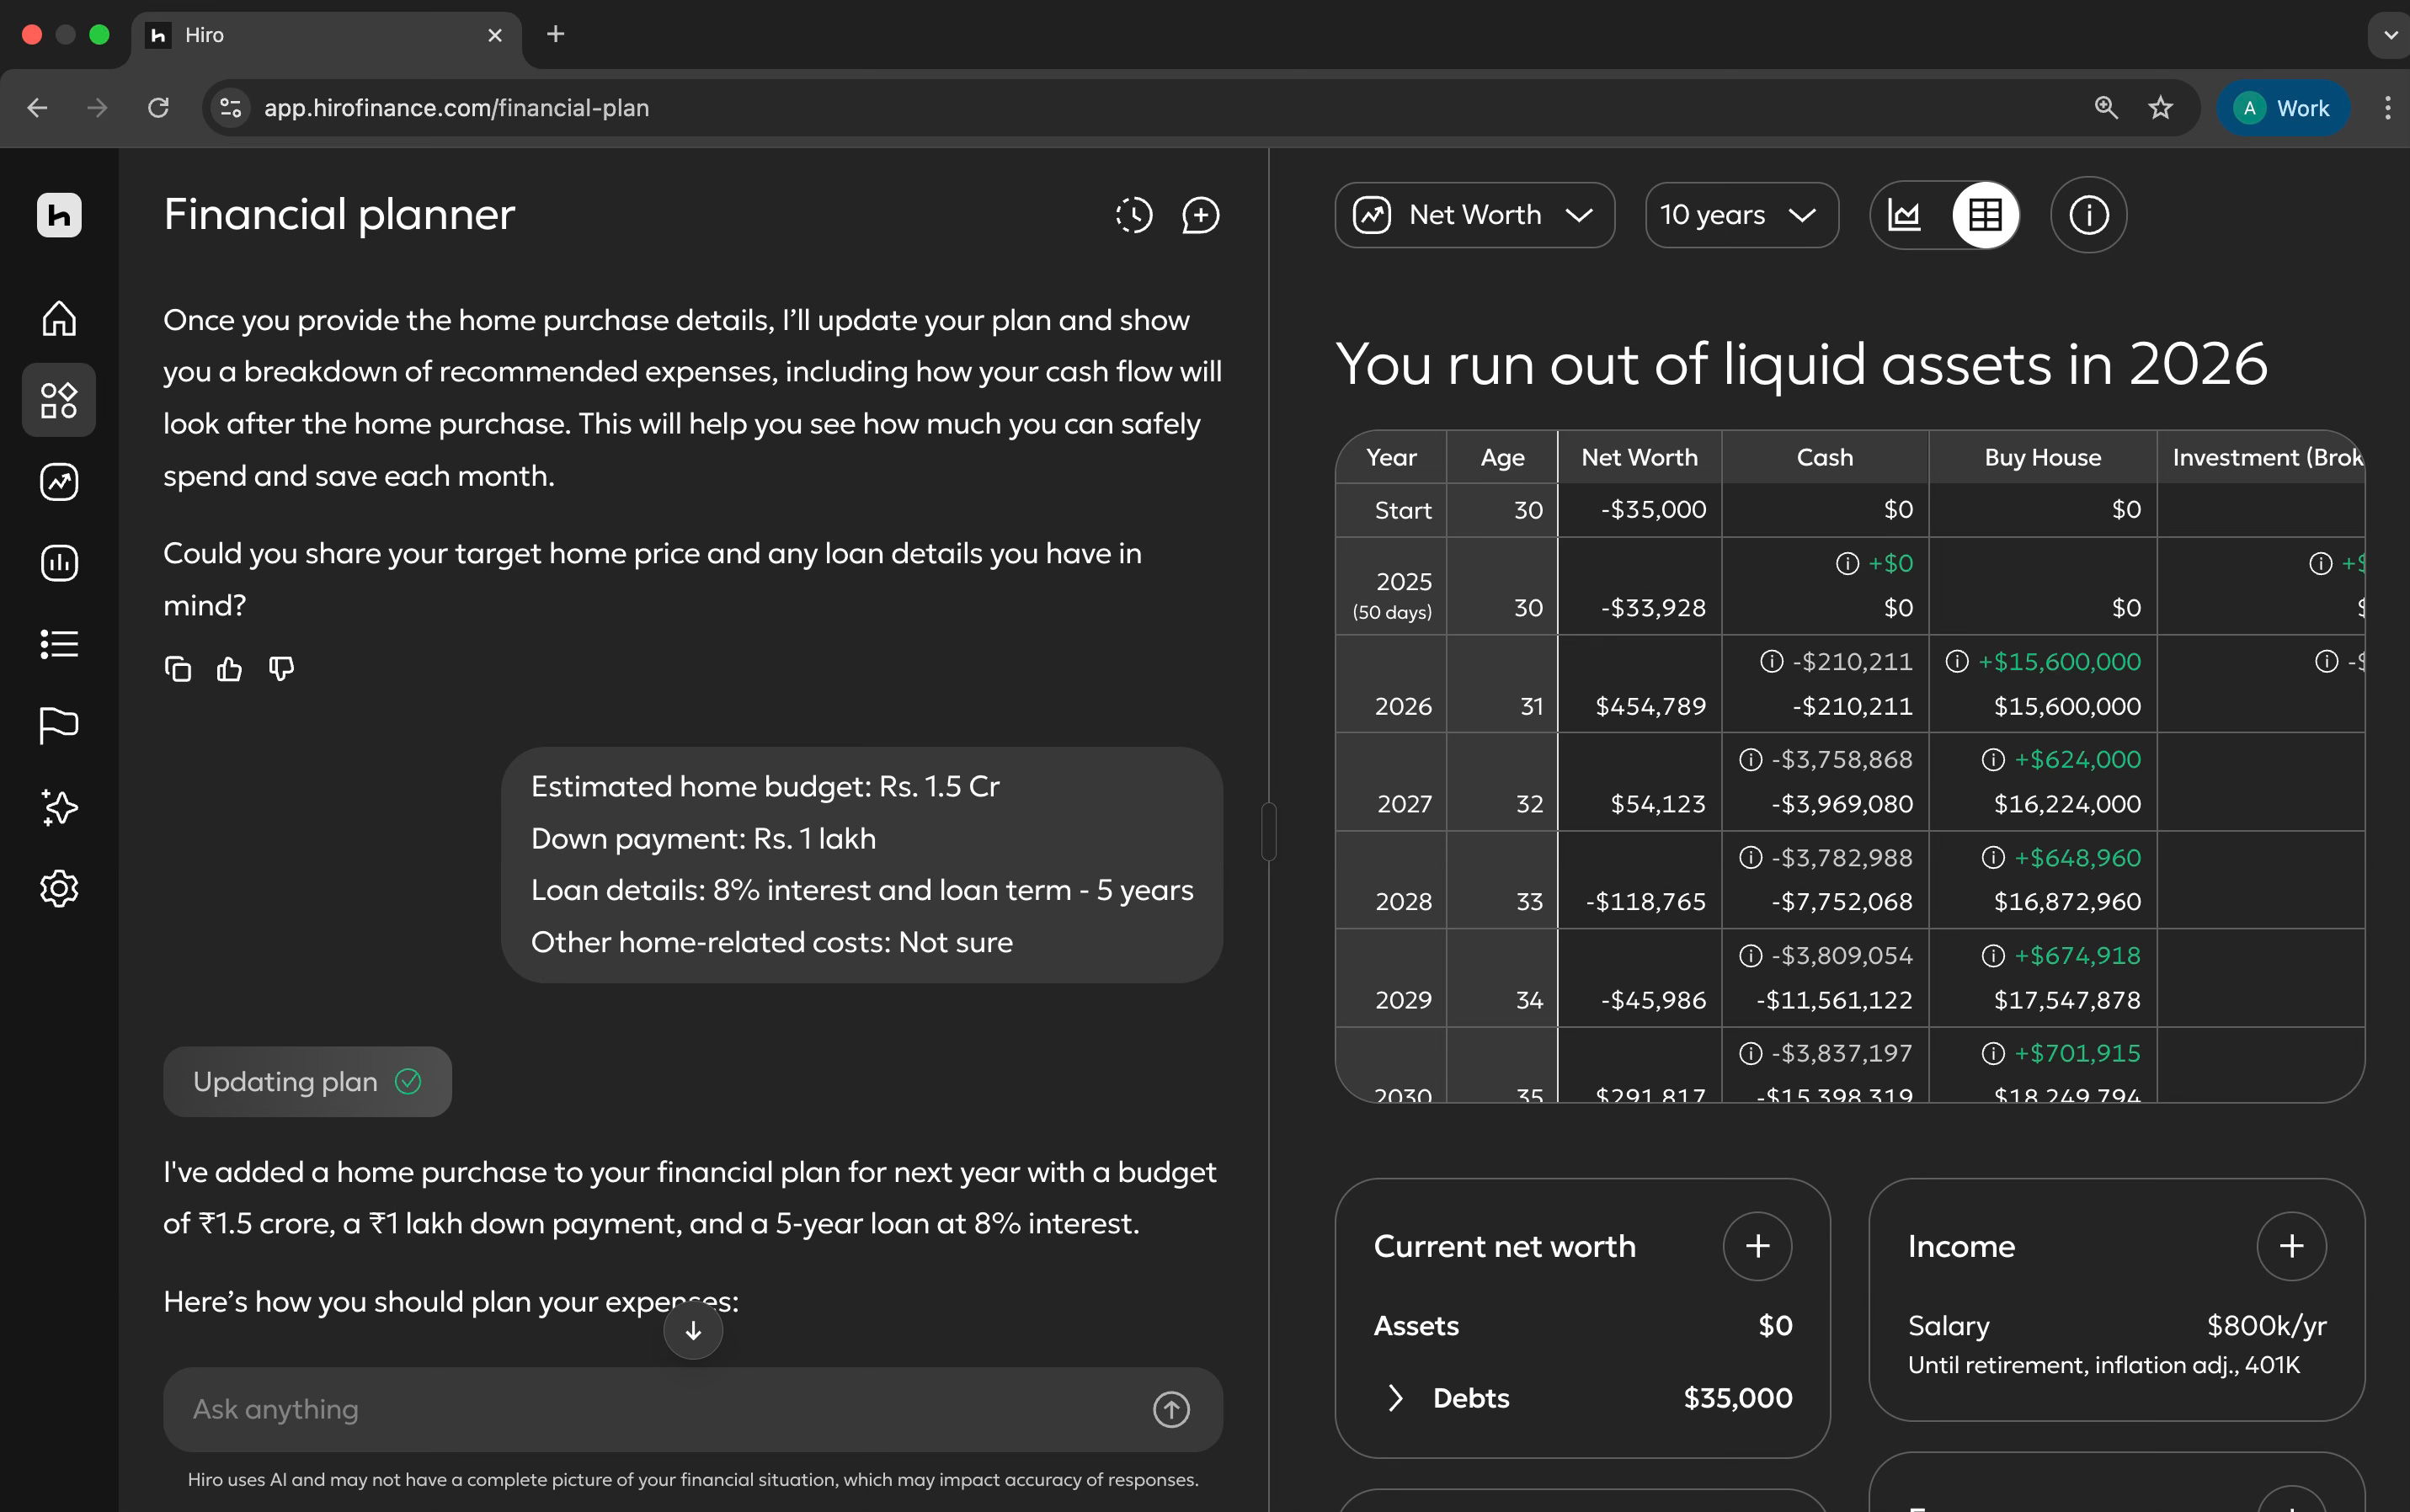Give thumbs up to response
This screenshot has height=1512, width=2410.
229,668
